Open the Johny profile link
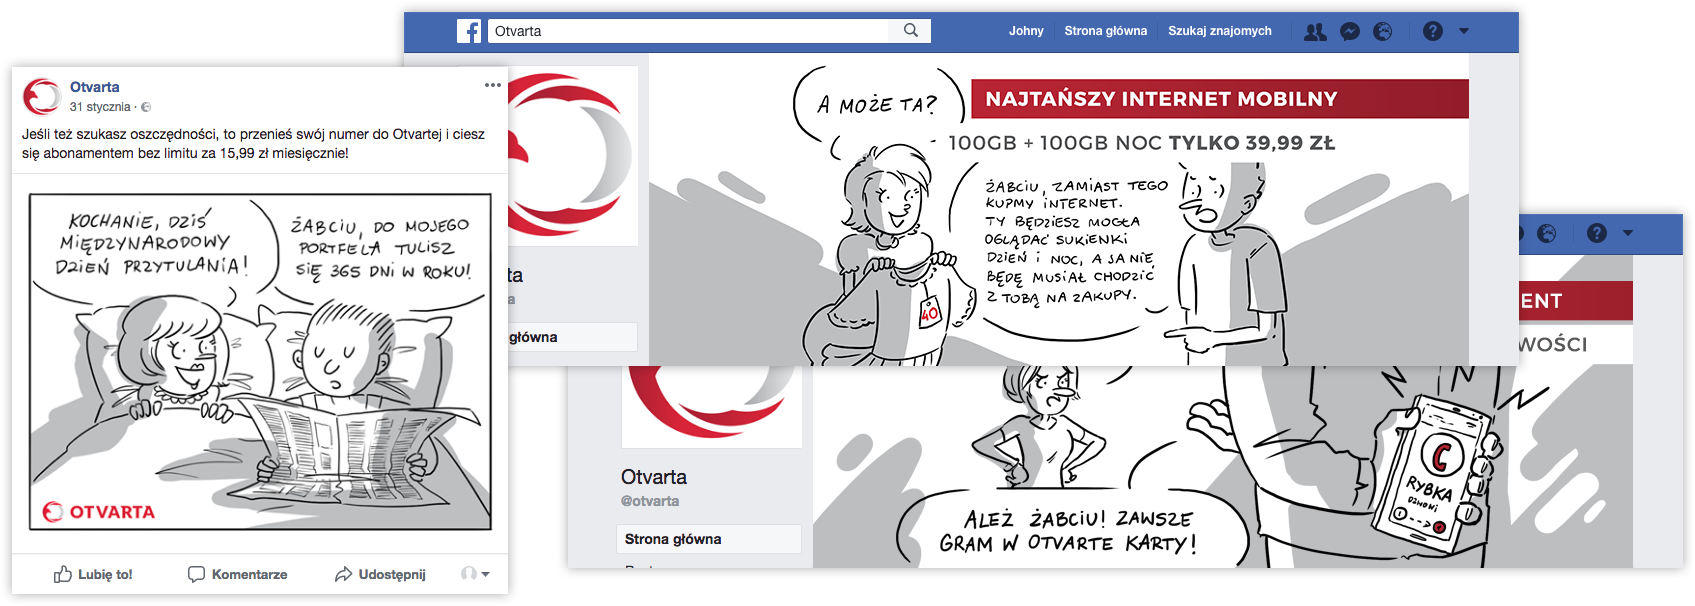This screenshot has width=1695, height=606. tap(1026, 31)
